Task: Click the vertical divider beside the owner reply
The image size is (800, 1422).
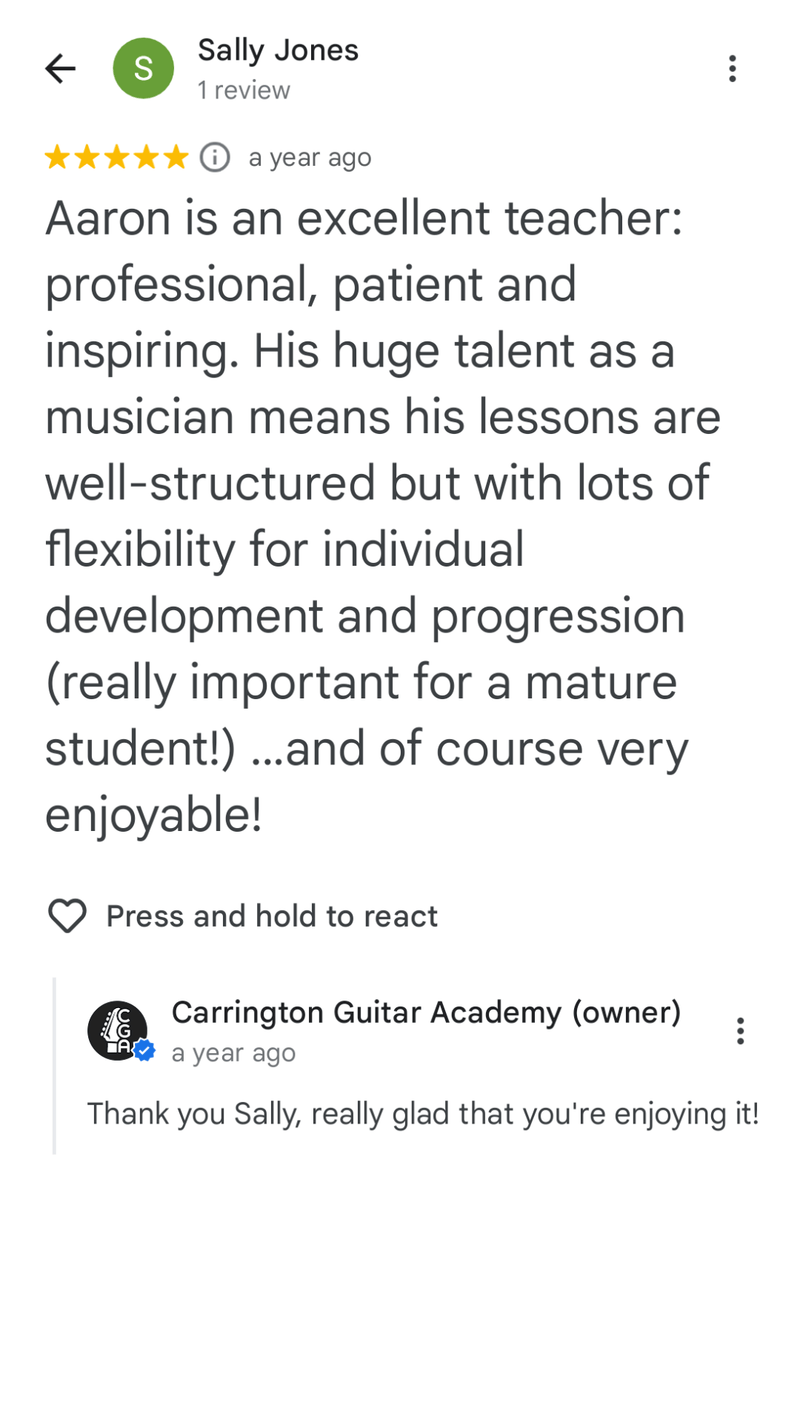Action: [54, 1065]
